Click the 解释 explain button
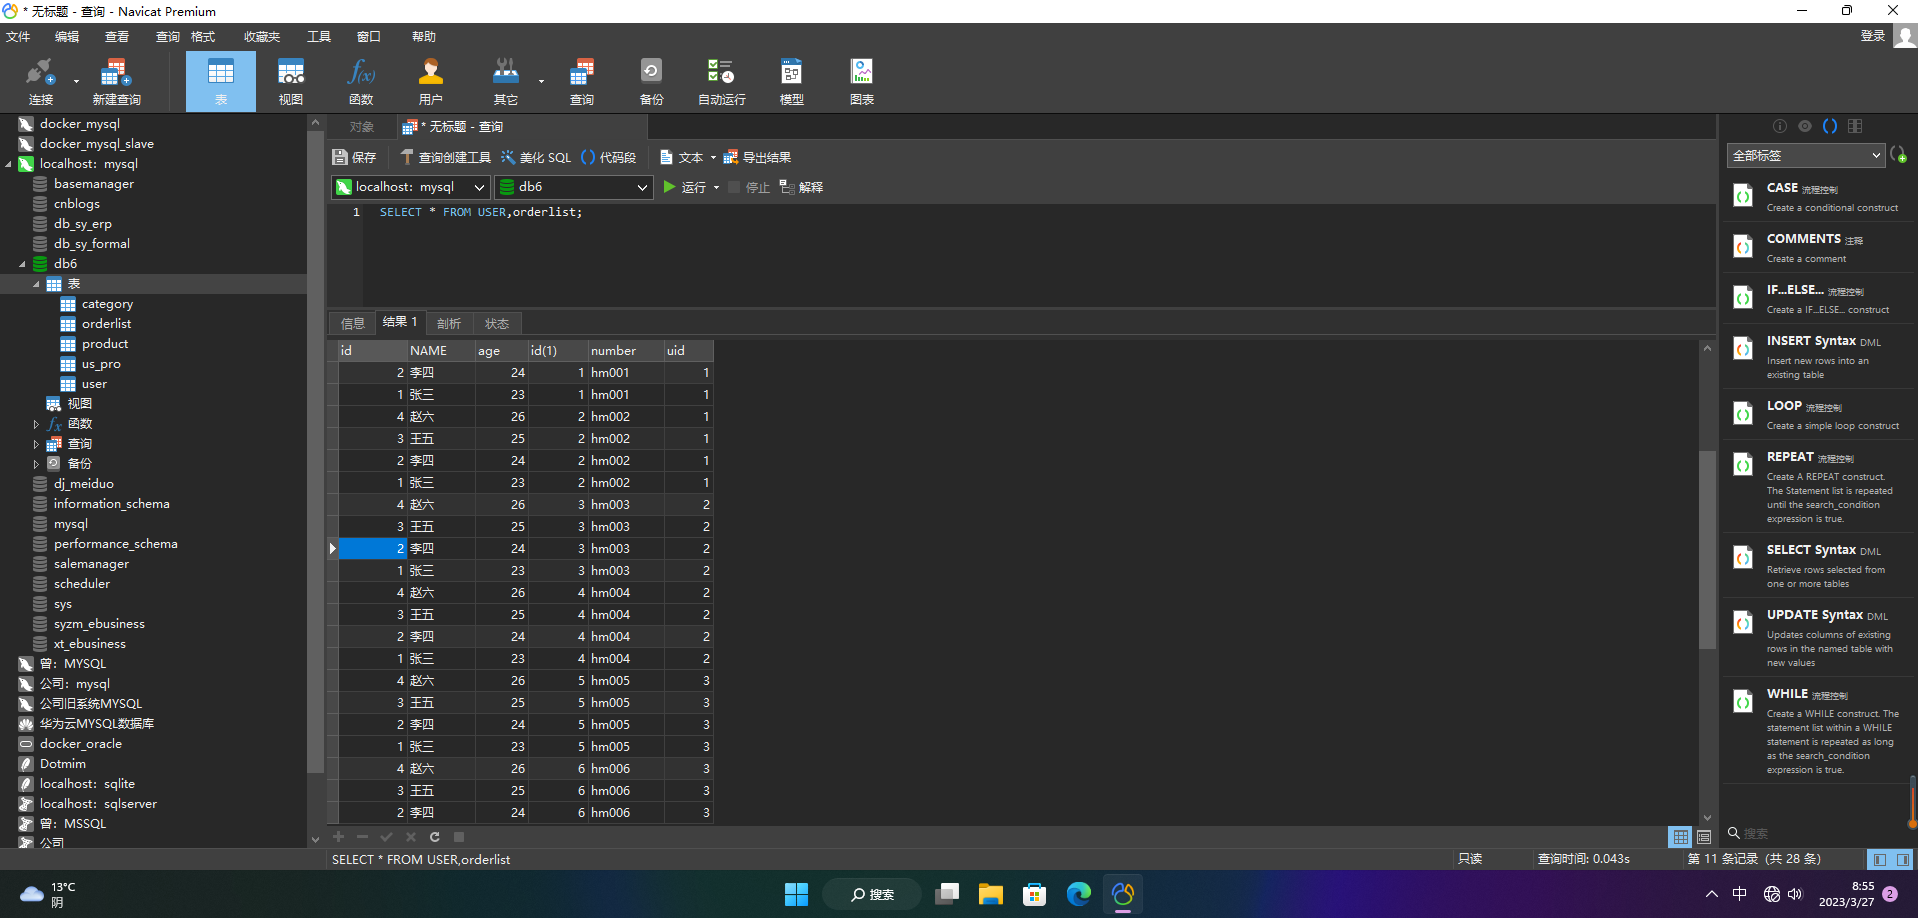Image resolution: width=1918 pixels, height=918 pixels. [802, 187]
